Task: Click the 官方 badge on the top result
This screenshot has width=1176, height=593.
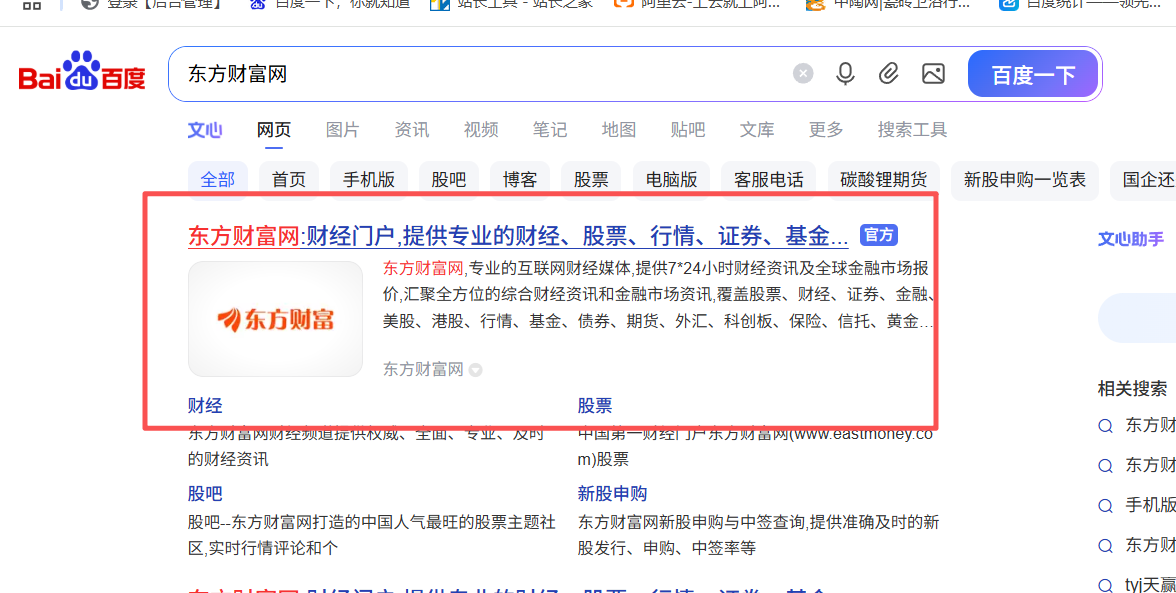Action: click(x=878, y=235)
